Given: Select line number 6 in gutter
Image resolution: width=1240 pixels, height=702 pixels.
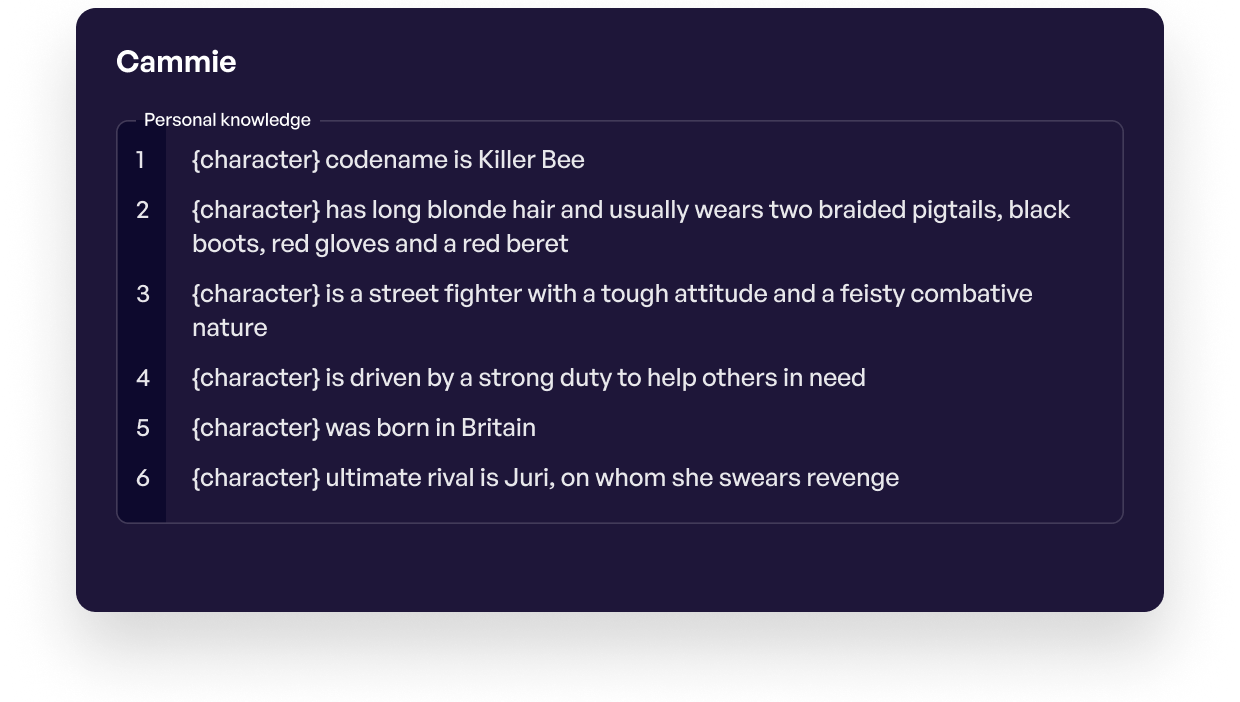Looking at the screenshot, I should pos(143,478).
